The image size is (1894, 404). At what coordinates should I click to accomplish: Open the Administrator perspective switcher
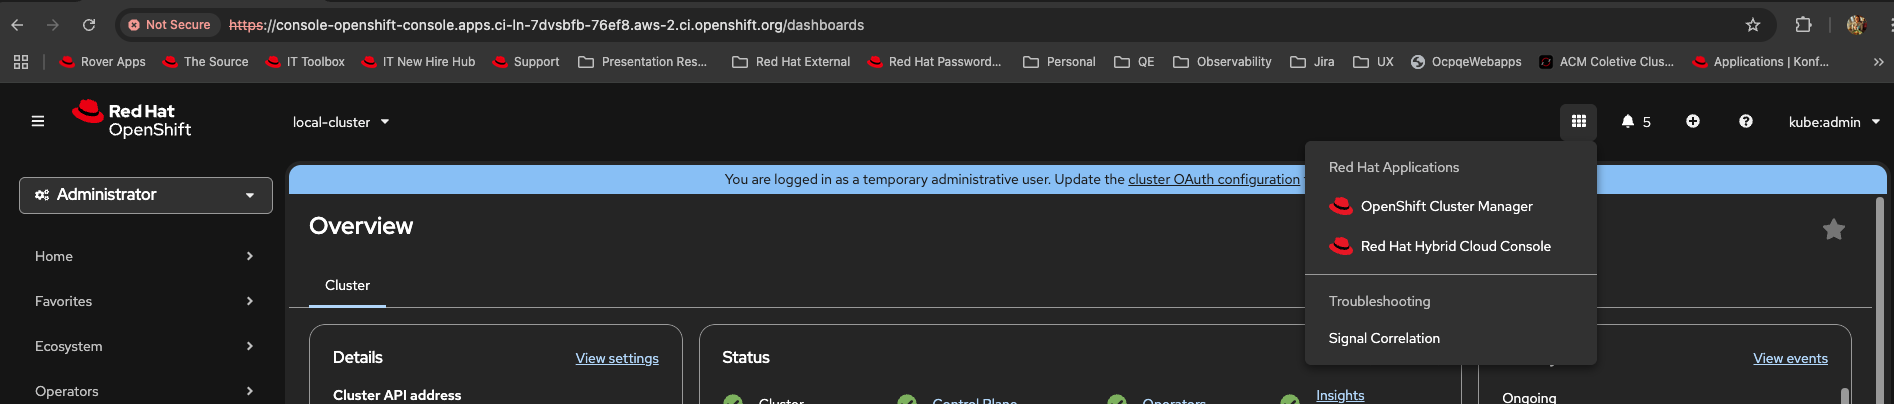(x=146, y=195)
